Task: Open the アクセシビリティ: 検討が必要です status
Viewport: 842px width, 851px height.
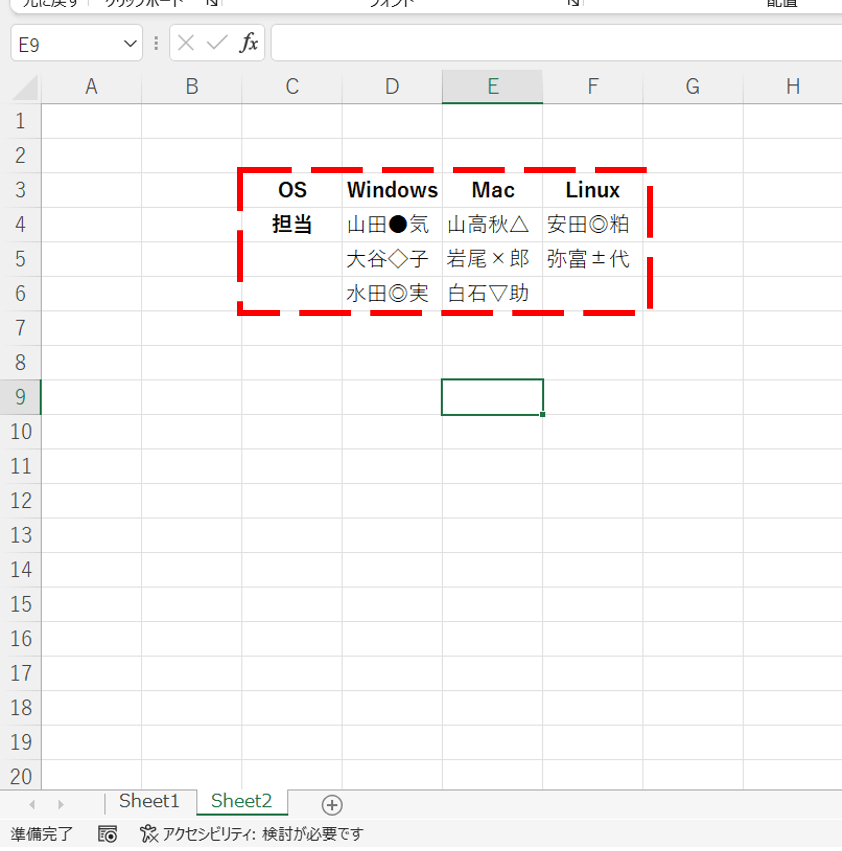Action: coord(252,834)
